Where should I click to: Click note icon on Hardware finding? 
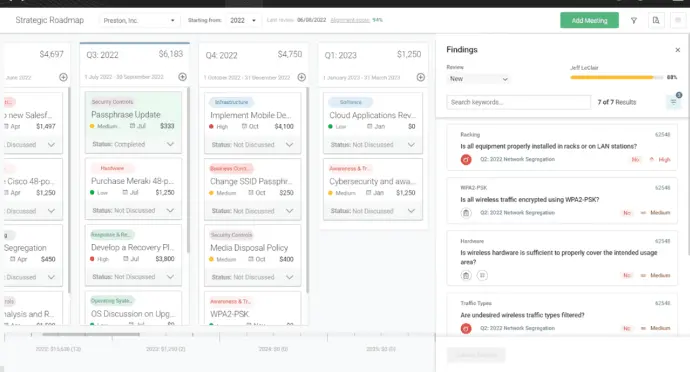(x=482, y=276)
